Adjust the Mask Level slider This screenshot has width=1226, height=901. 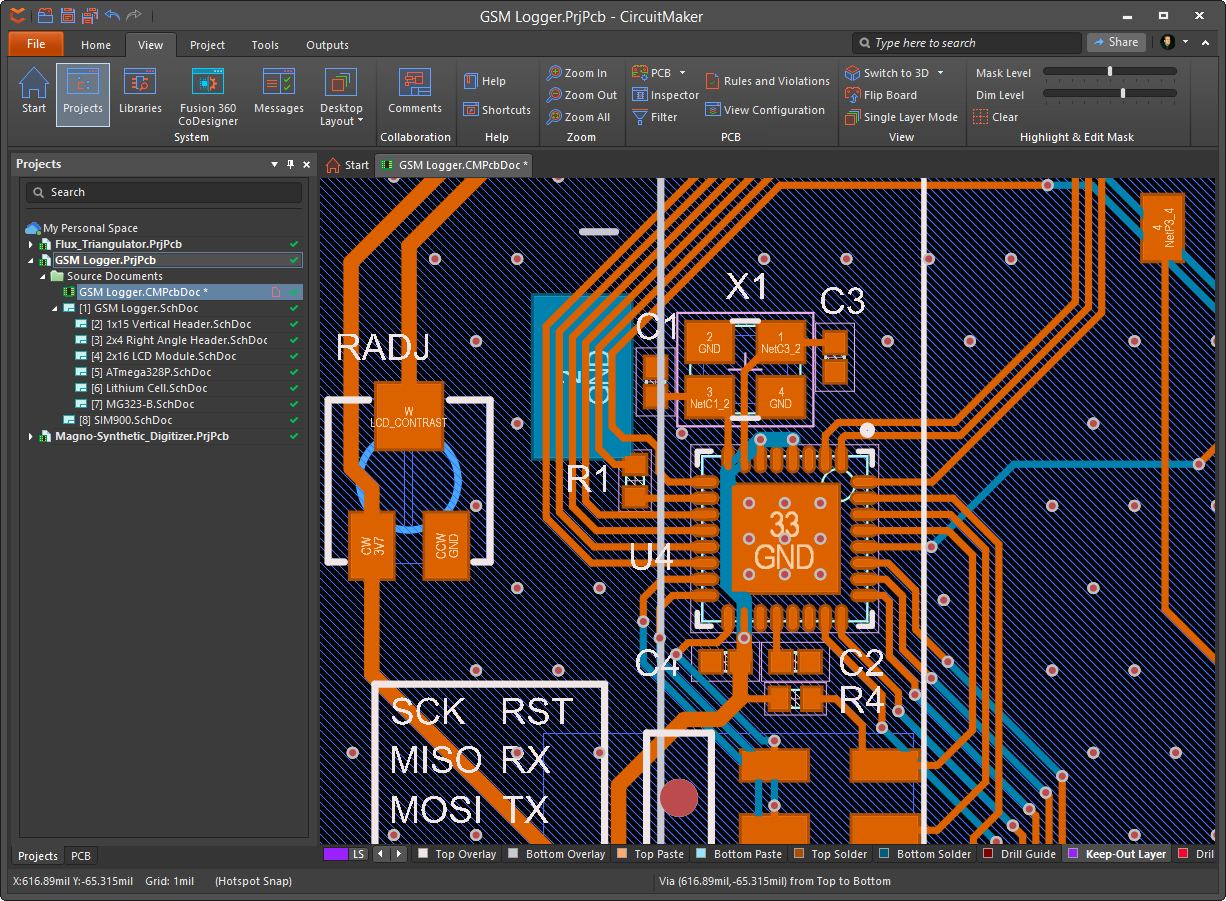pyautogui.click(x=1108, y=72)
